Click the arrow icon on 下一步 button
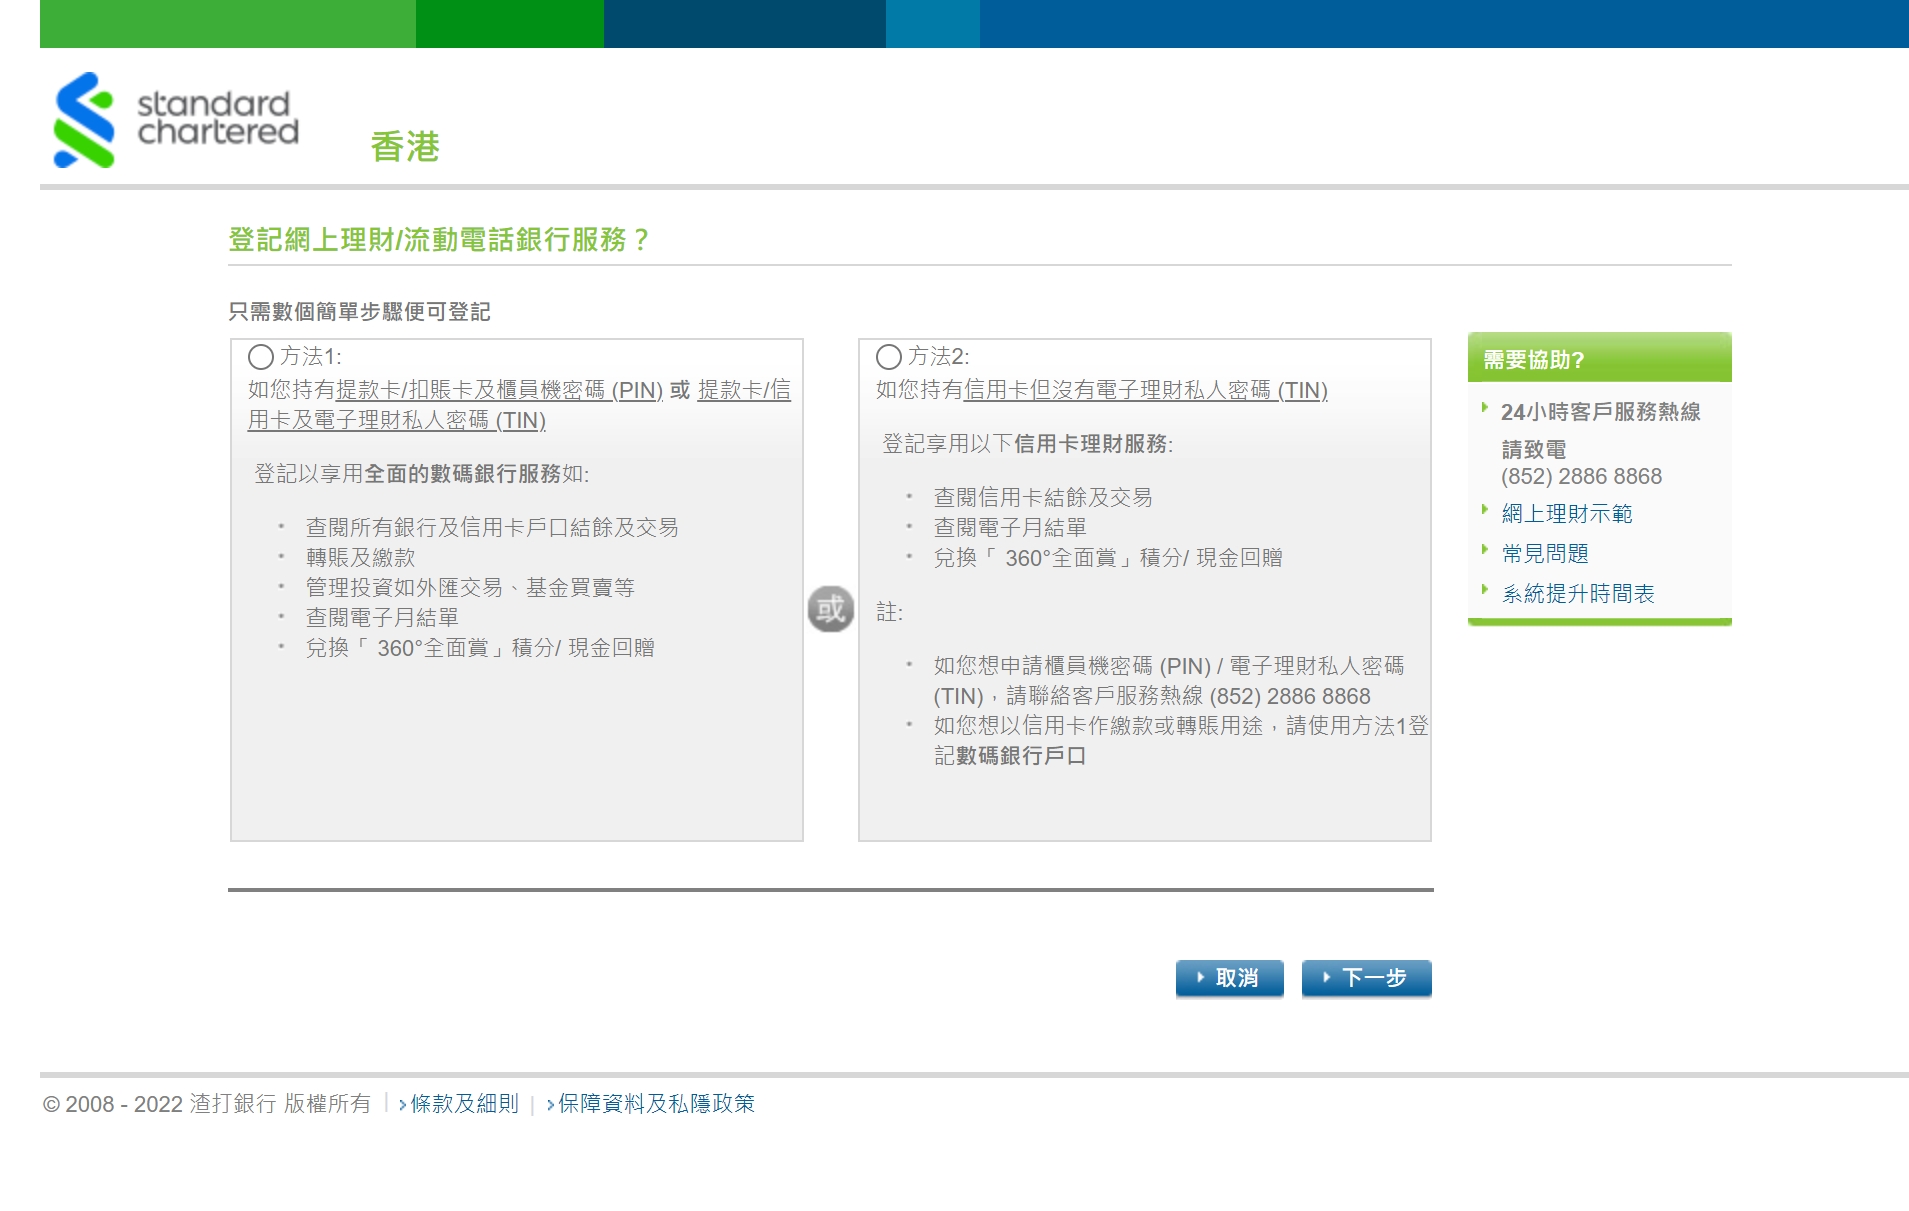 pyautogui.click(x=1326, y=978)
